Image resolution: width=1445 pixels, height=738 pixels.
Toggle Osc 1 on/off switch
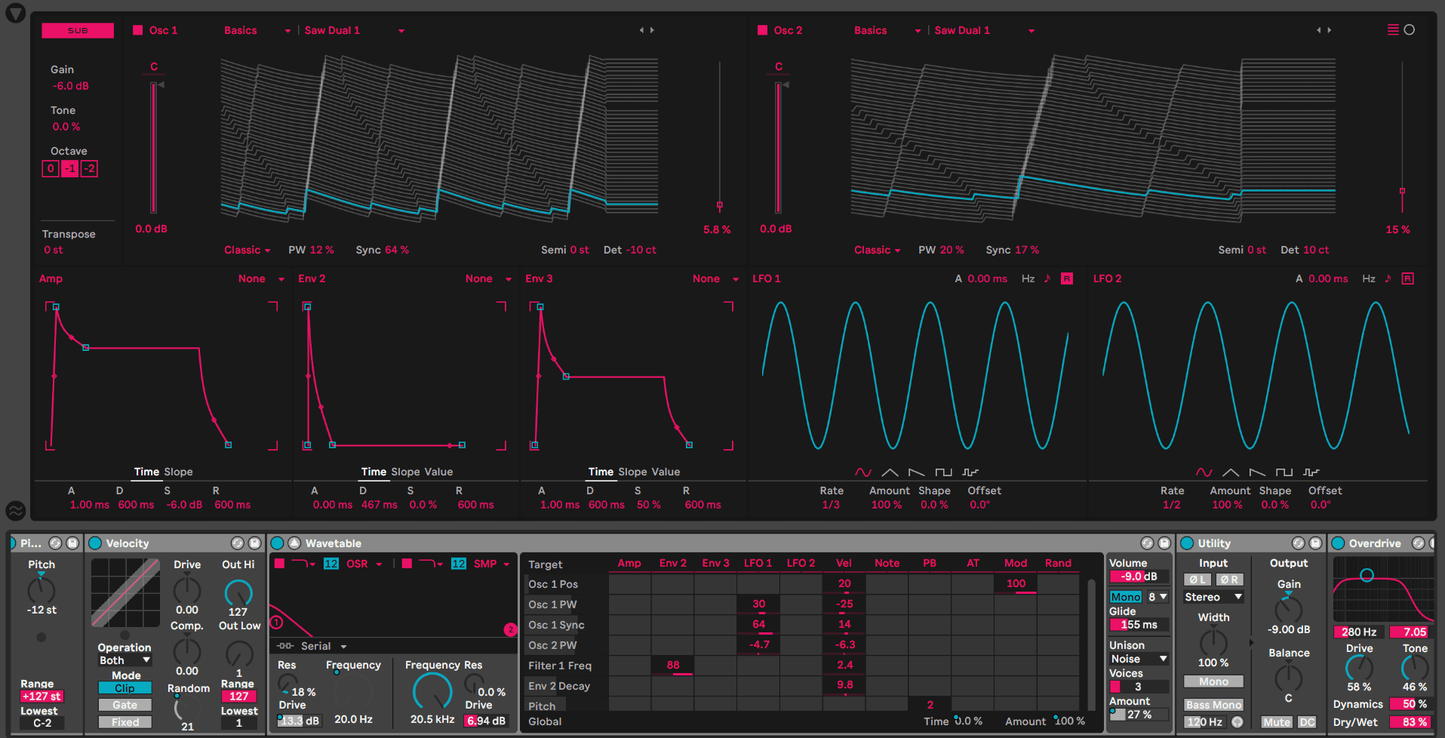(x=138, y=31)
